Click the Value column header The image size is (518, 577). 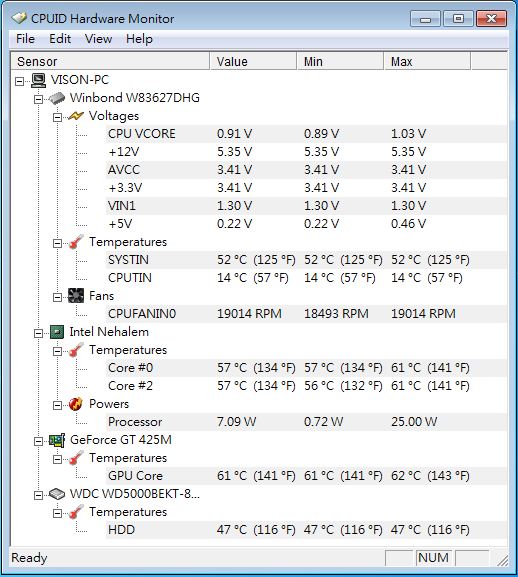(253, 61)
